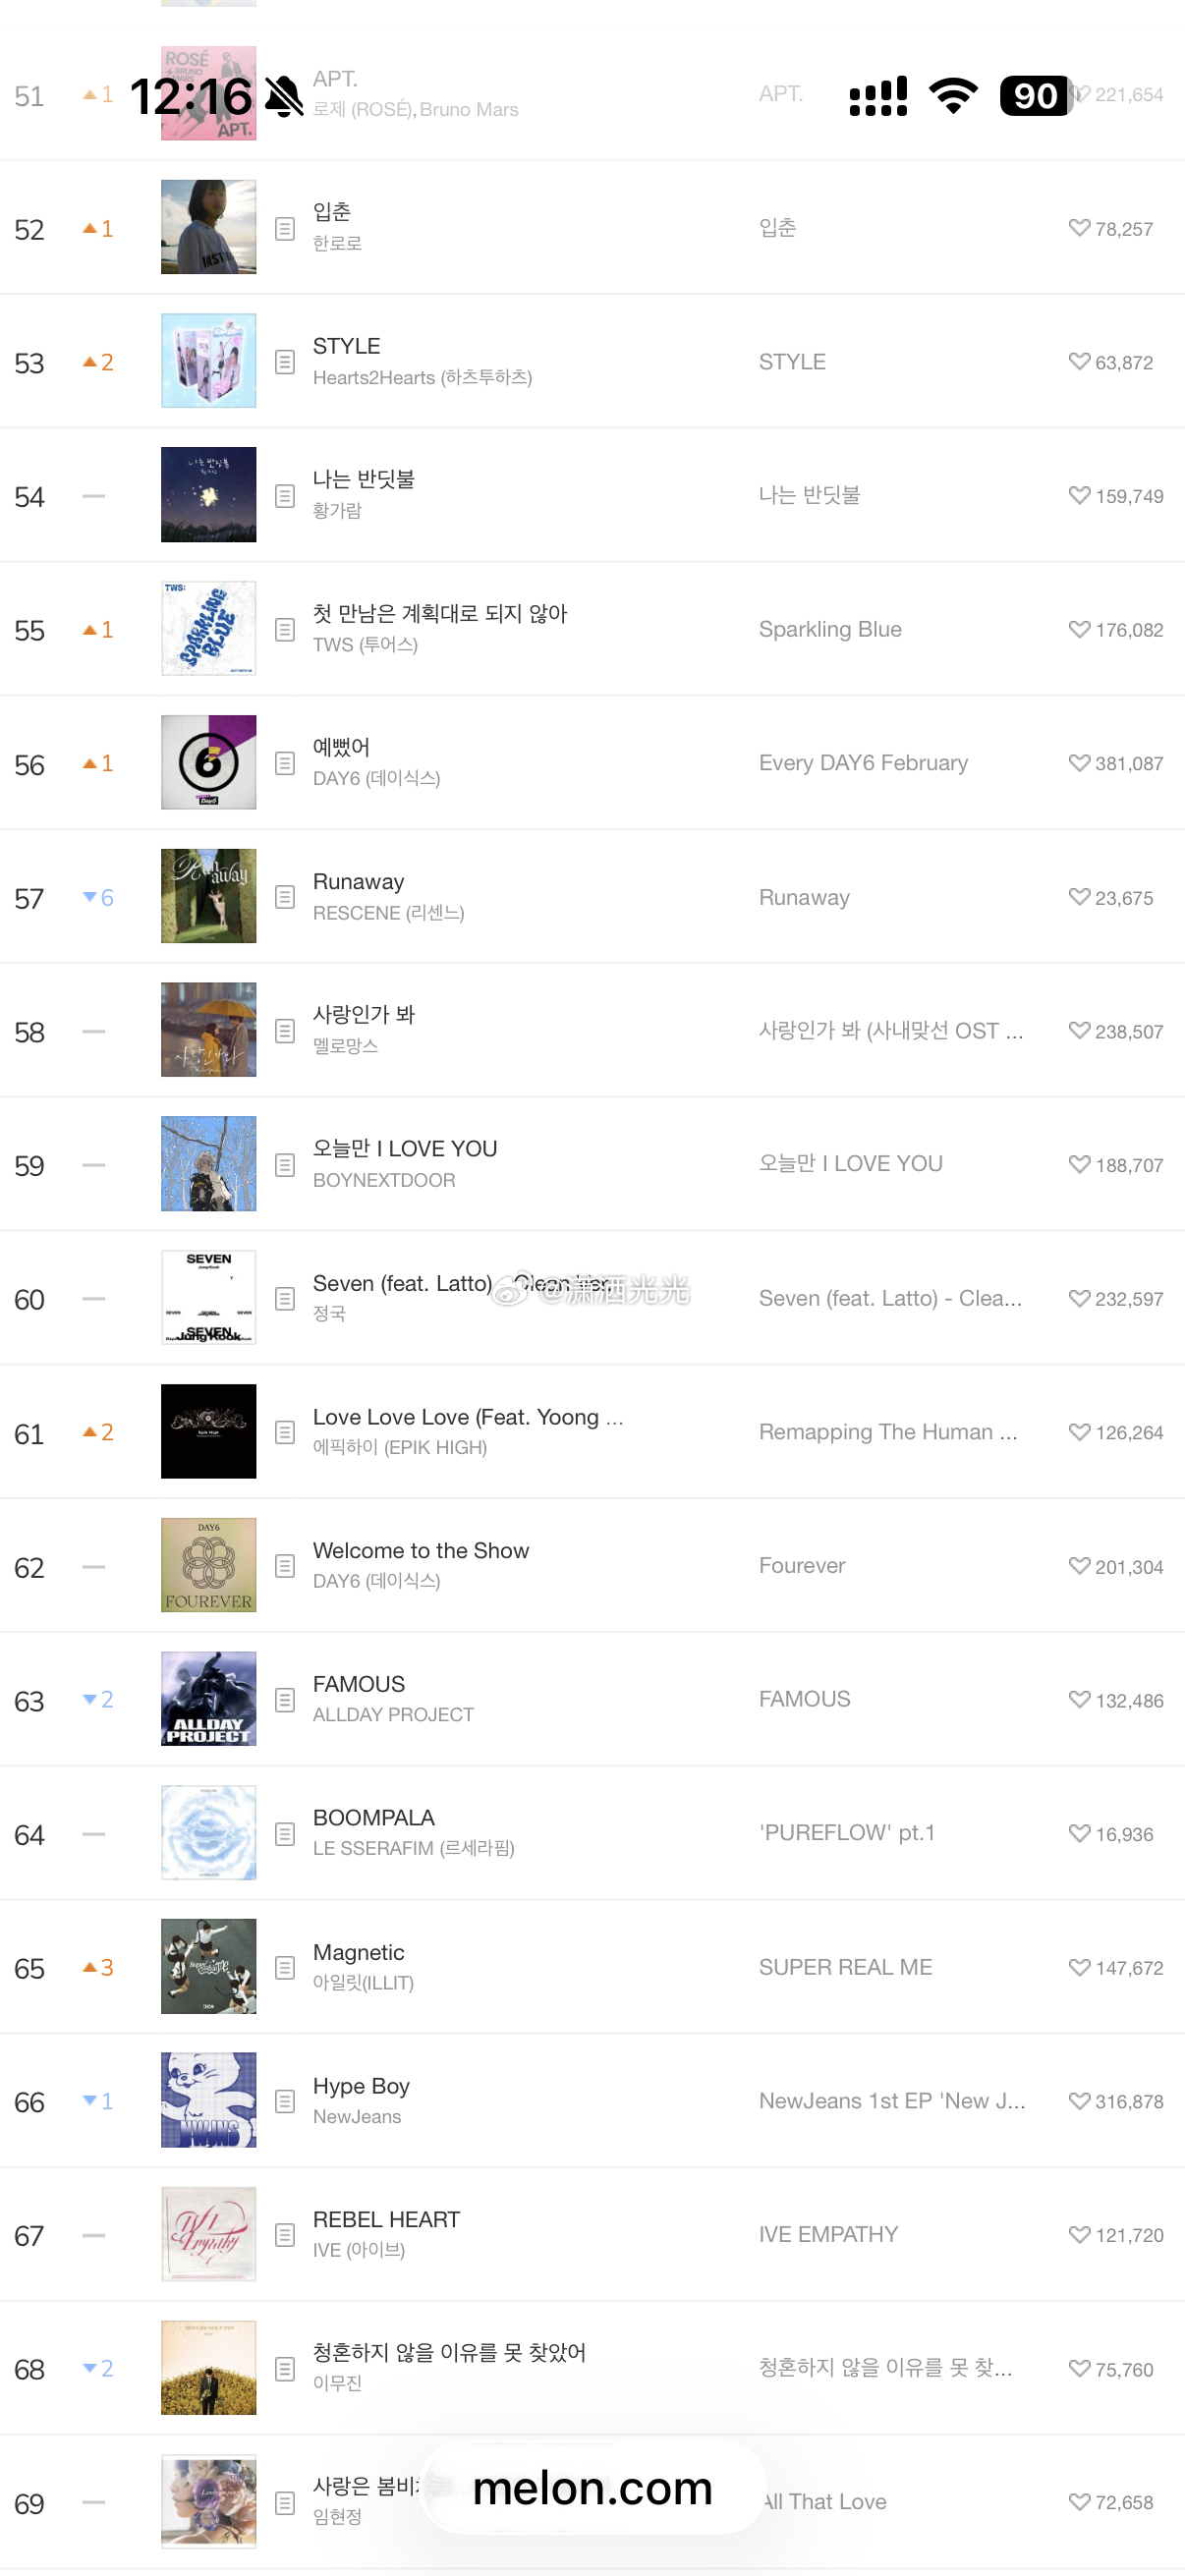This screenshot has width=1185, height=2576.
Task: Open lyrics icon for Magnetic by ILLIT
Action: [x=285, y=1968]
